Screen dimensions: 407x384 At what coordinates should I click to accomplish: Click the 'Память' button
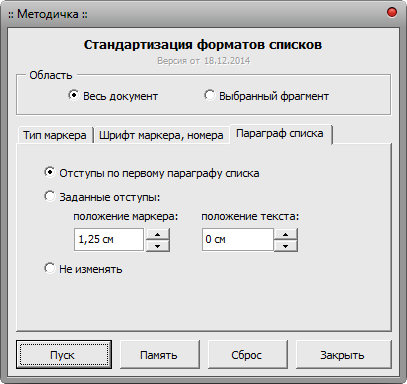pyautogui.click(x=159, y=355)
